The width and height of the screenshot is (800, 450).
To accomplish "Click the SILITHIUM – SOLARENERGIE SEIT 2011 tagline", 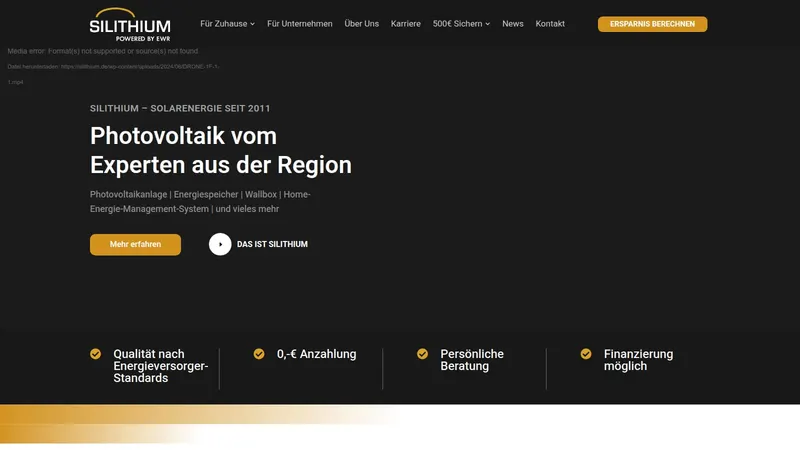I will tap(180, 108).
